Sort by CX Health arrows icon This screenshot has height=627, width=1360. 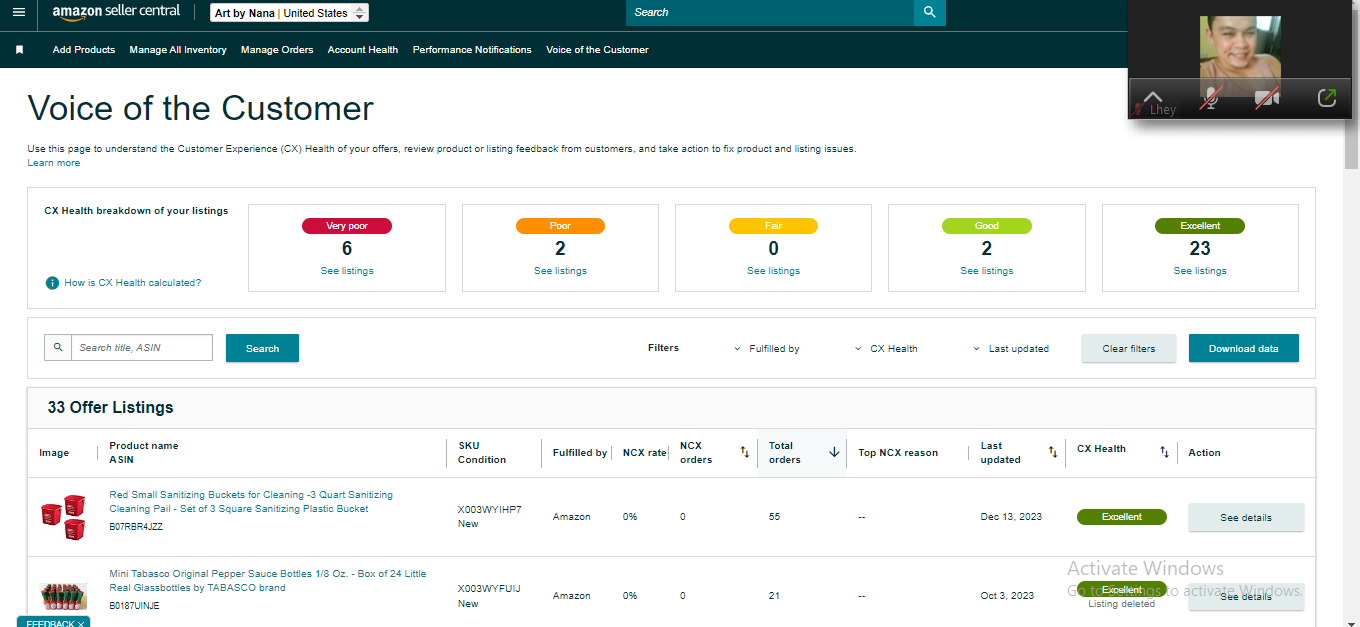[x=1164, y=452]
